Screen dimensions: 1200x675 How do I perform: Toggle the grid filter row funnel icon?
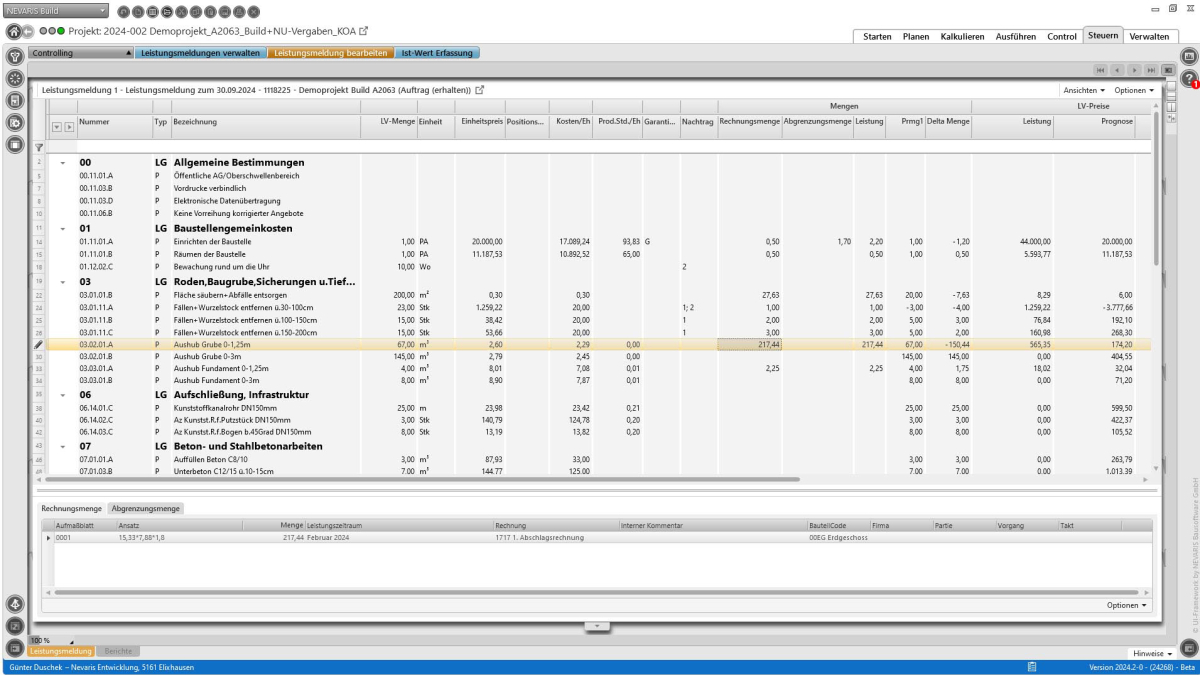[39, 146]
